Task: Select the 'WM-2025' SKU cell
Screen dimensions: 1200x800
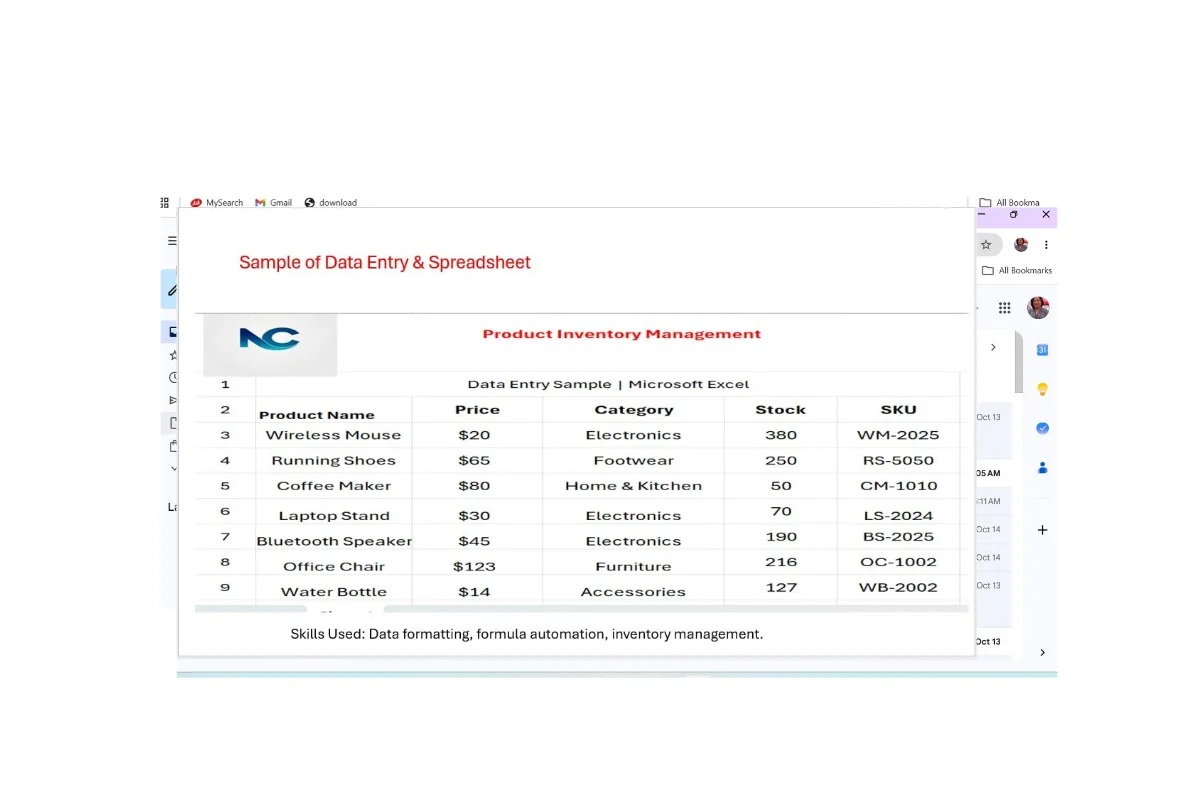Action: click(898, 435)
